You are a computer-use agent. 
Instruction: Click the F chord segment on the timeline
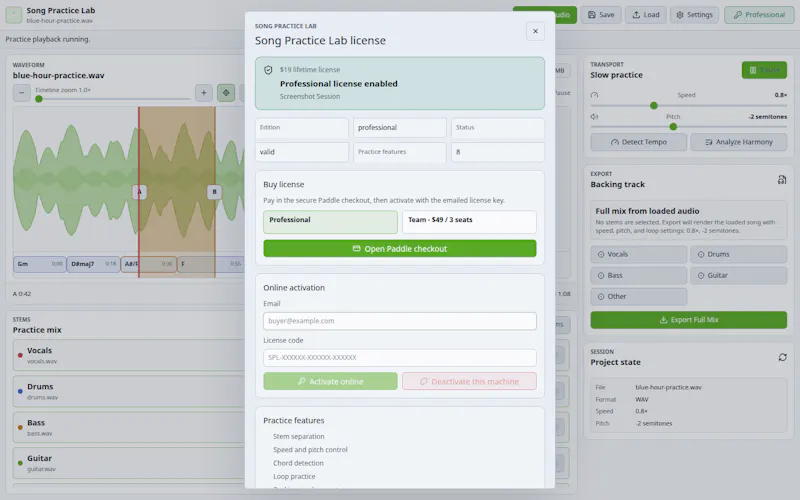click(211, 264)
